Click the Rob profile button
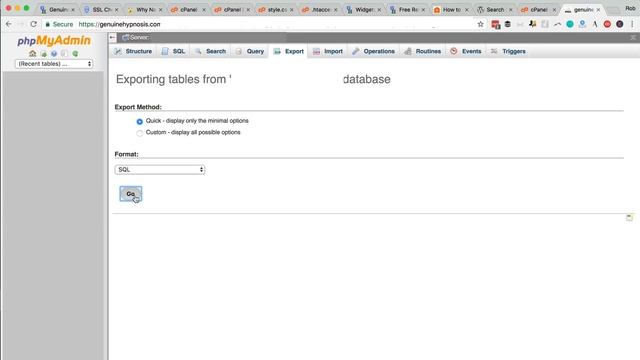 pyautogui.click(x=631, y=8)
